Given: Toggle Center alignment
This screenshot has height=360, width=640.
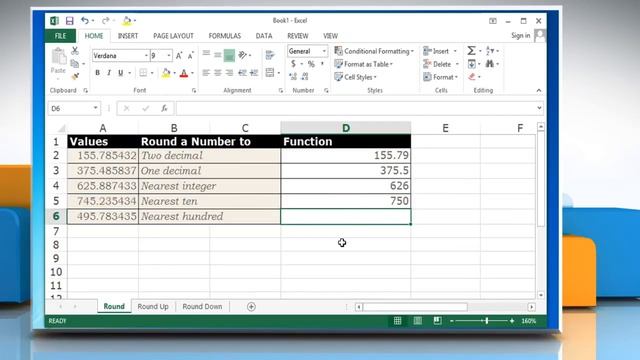Looking at the screenshot, I should (218, 73).
